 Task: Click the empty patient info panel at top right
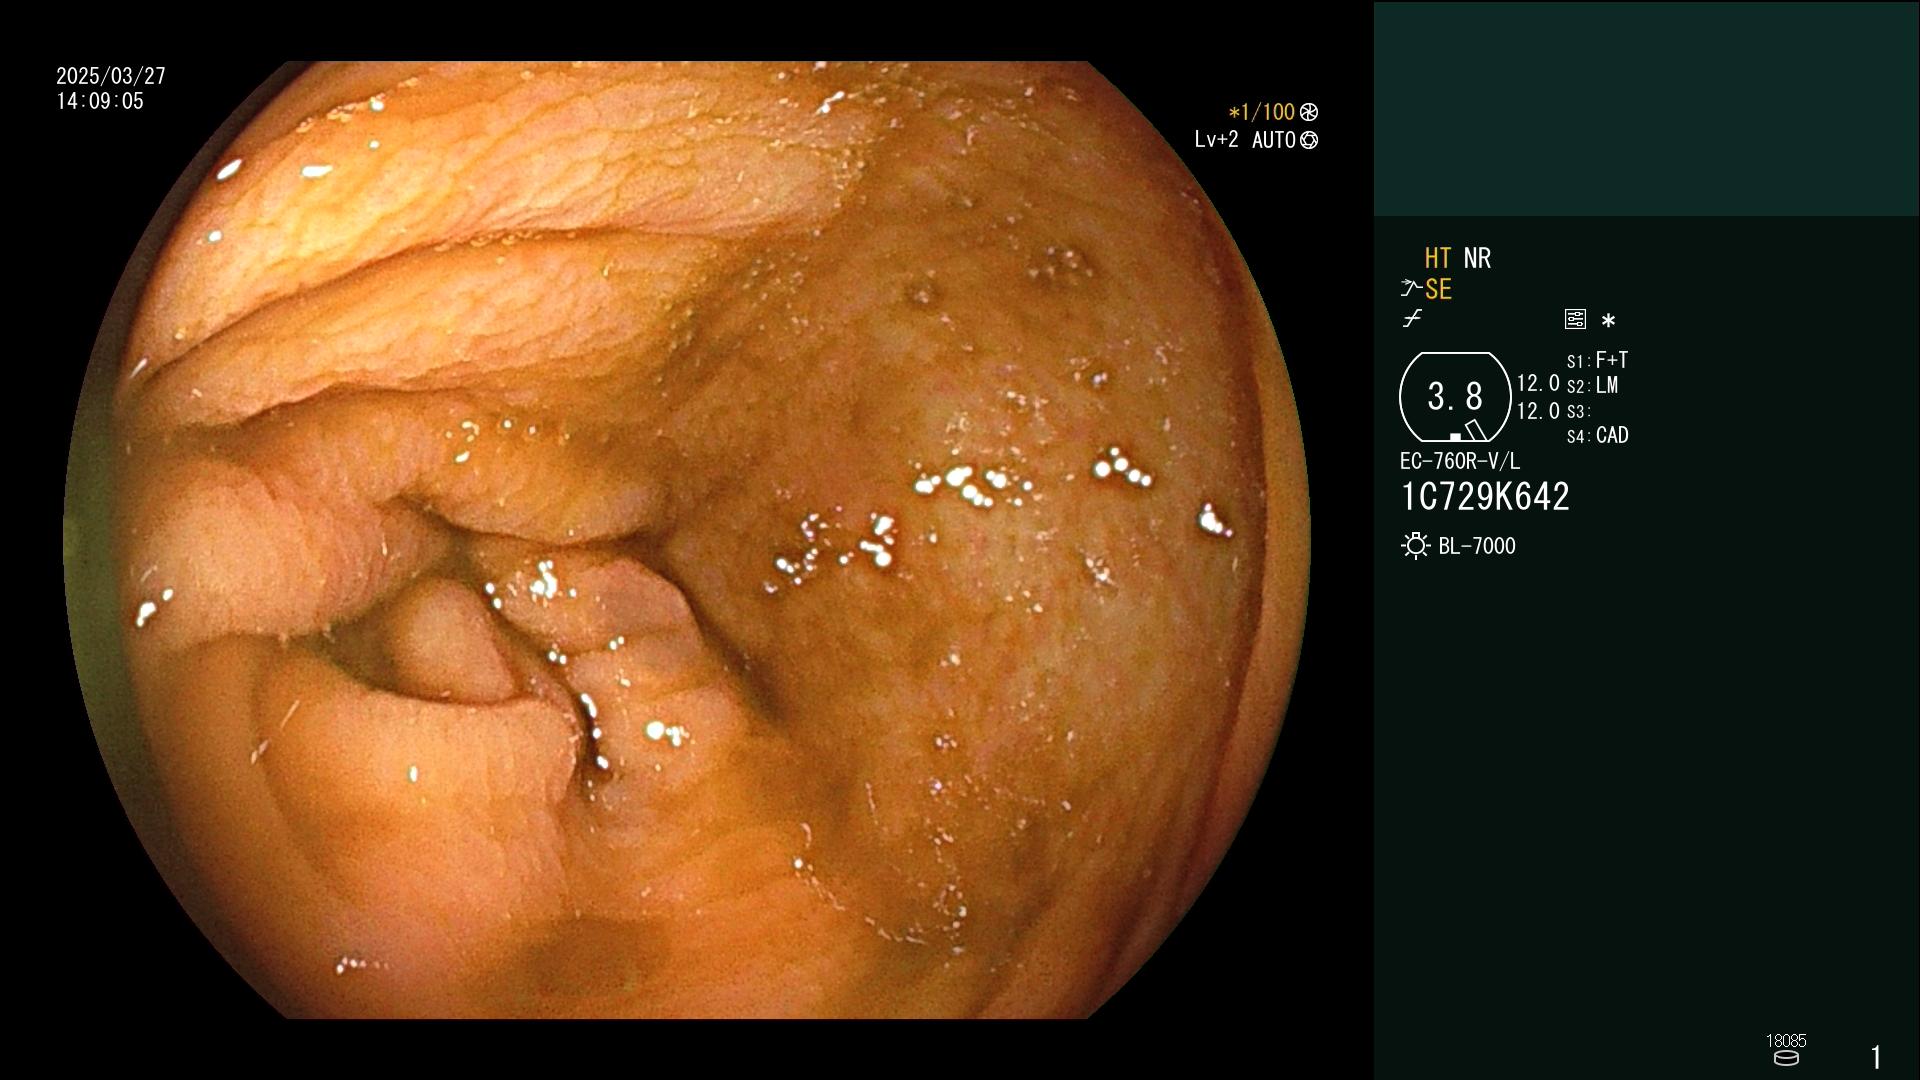(1646, 108)
